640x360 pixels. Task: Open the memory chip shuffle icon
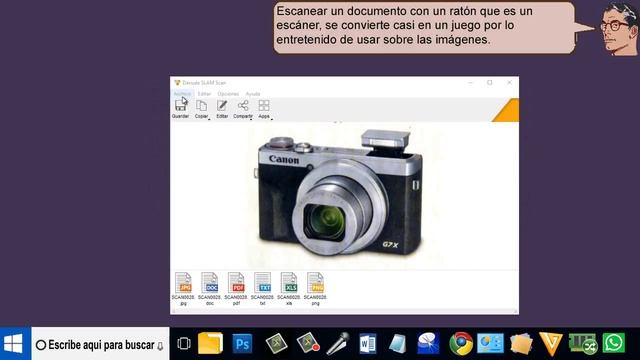583,343
